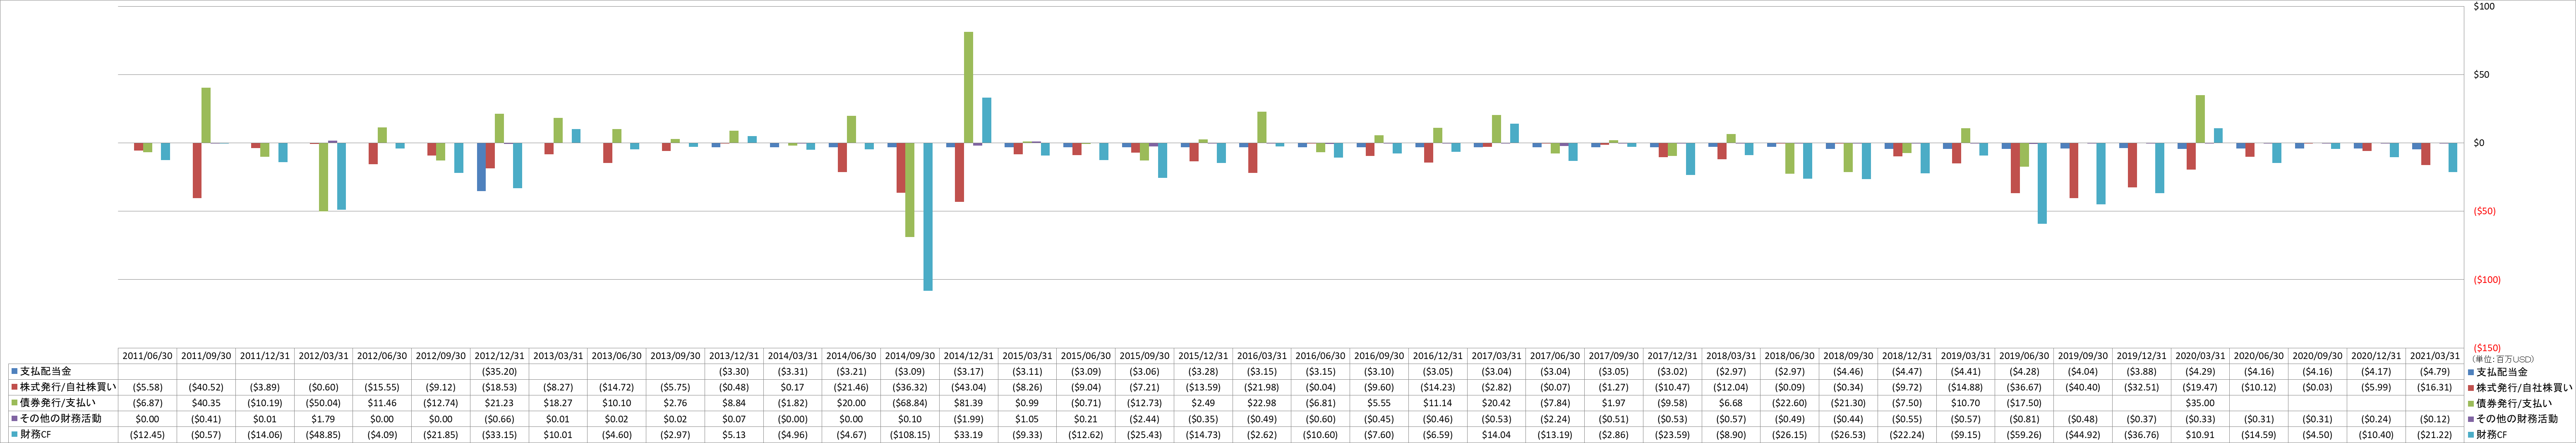Viewport: 2576px width, 443px height.
Task: Select the $40.35 bond cell under 2011/09/30
Action: pos(206,403)
